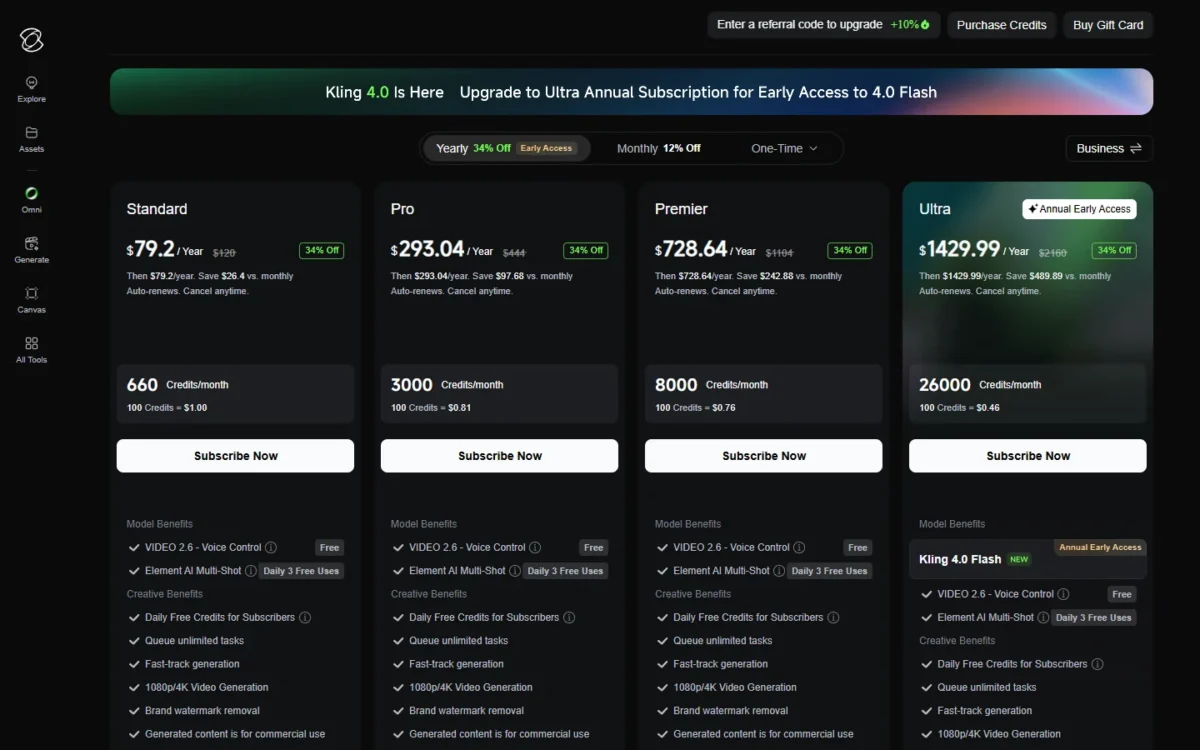Click the Annual Early Access badge on Ultra

click(x=1079, y=209)
